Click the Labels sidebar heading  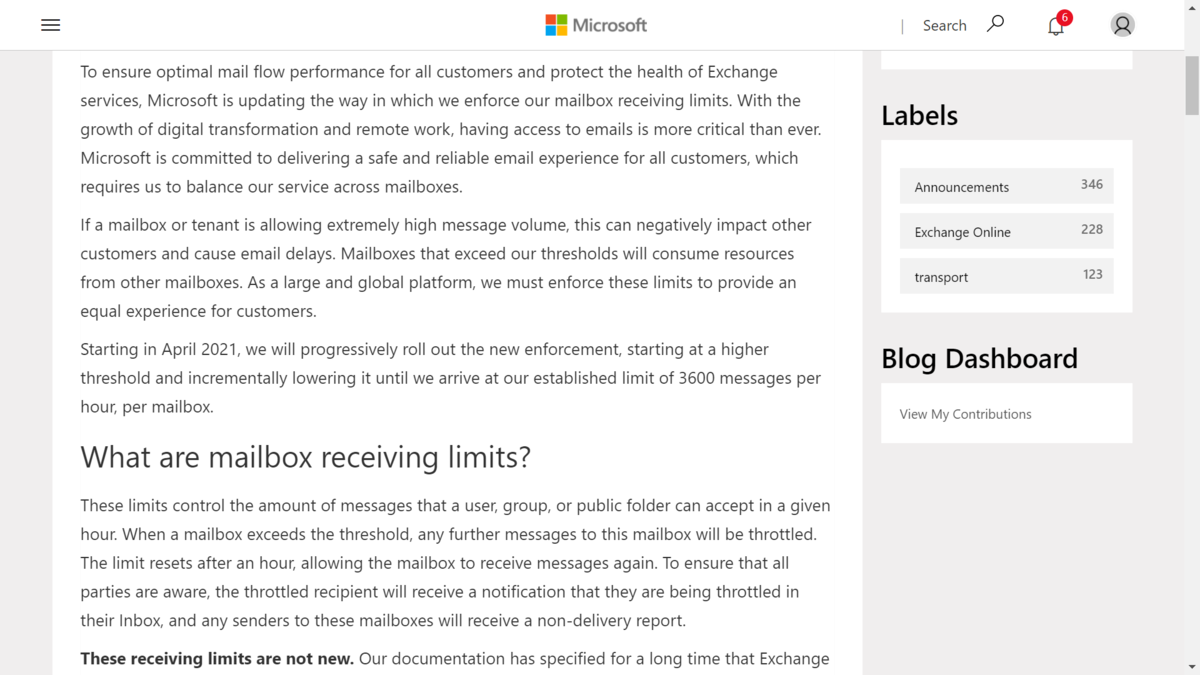[919, 115]
